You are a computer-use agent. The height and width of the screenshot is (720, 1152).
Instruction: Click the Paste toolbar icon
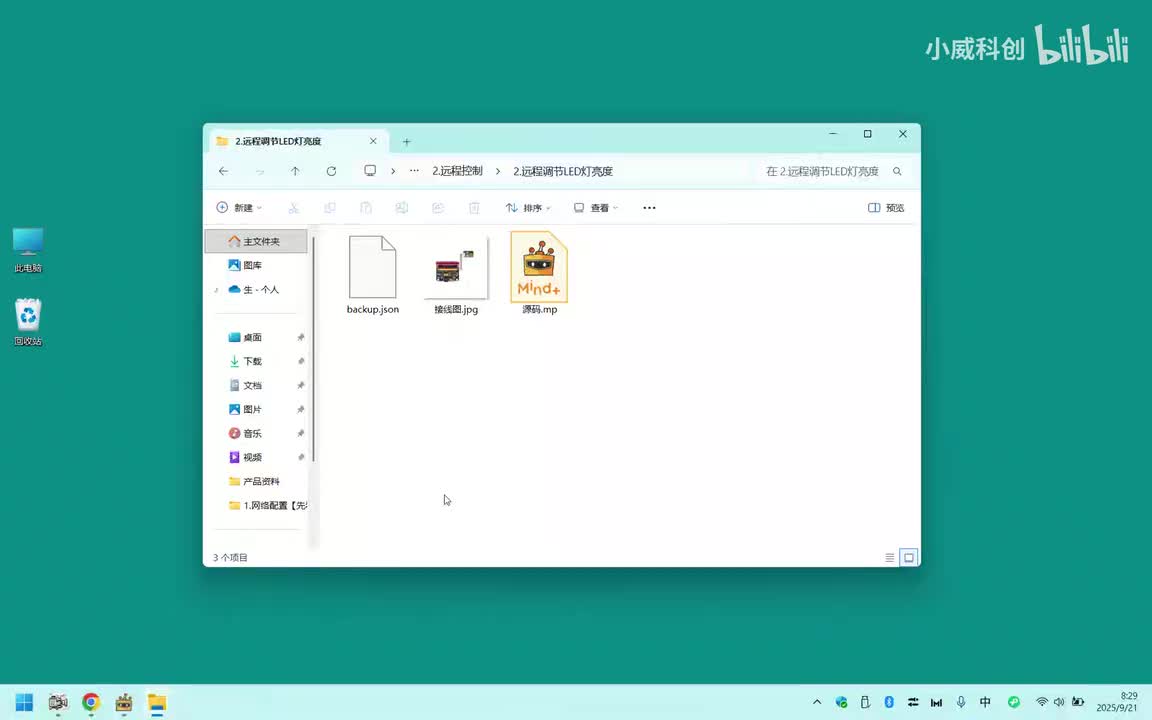coord(366,208)
